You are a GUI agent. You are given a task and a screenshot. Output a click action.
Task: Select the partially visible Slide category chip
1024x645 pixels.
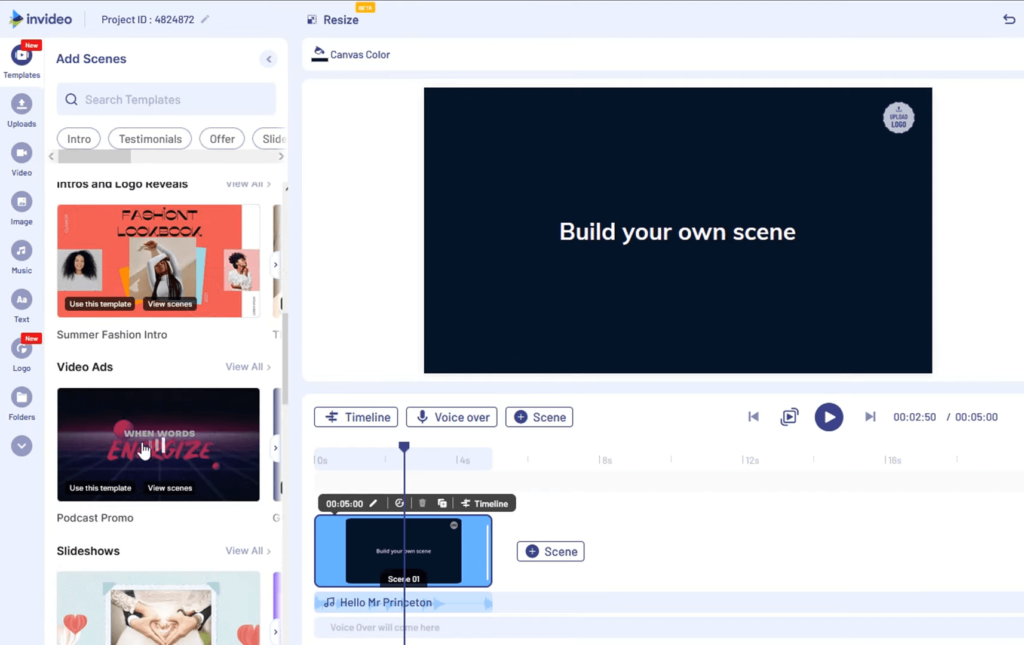270,139
